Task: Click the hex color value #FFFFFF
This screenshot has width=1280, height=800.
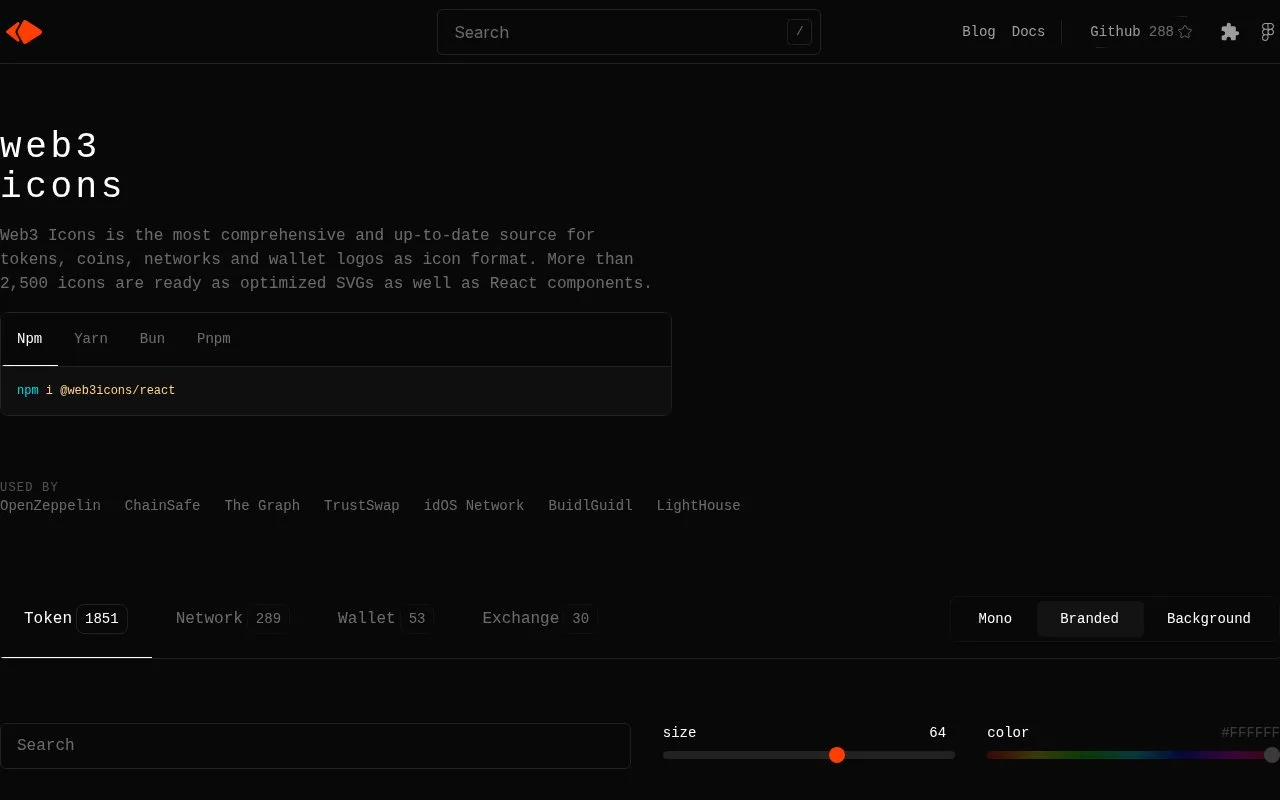Action: (x=1250, y=733)
